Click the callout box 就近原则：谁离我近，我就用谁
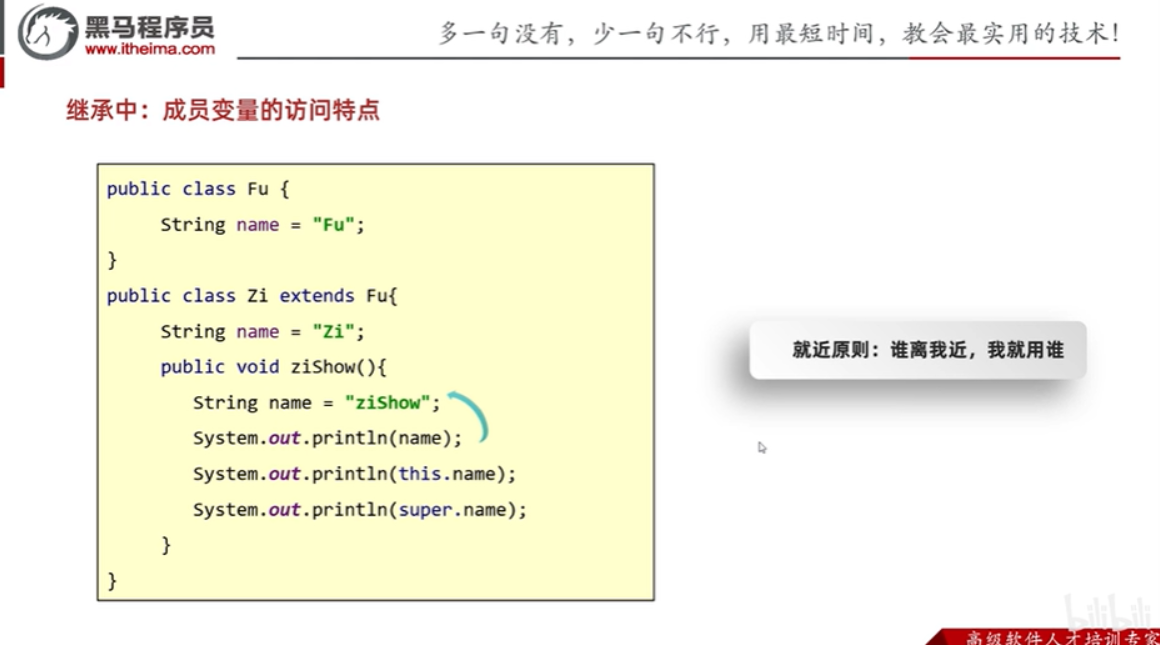Image resolution: width=1160 pixels, height=646 pixels. point(917,350)
